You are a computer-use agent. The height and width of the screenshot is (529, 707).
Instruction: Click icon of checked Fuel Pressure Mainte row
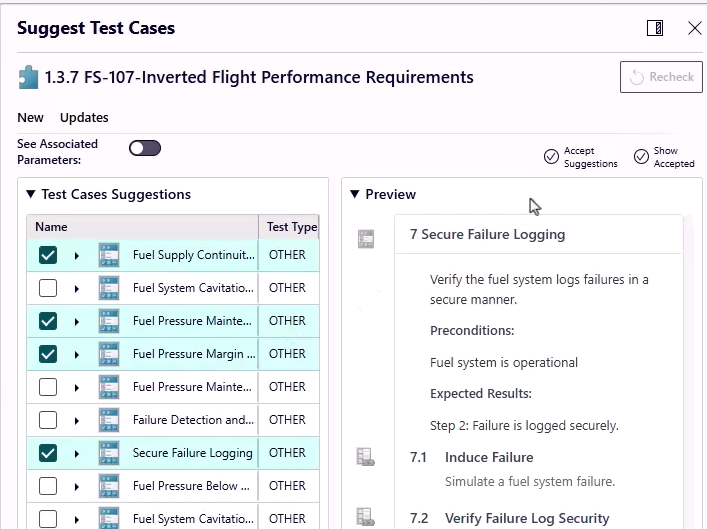109,321
